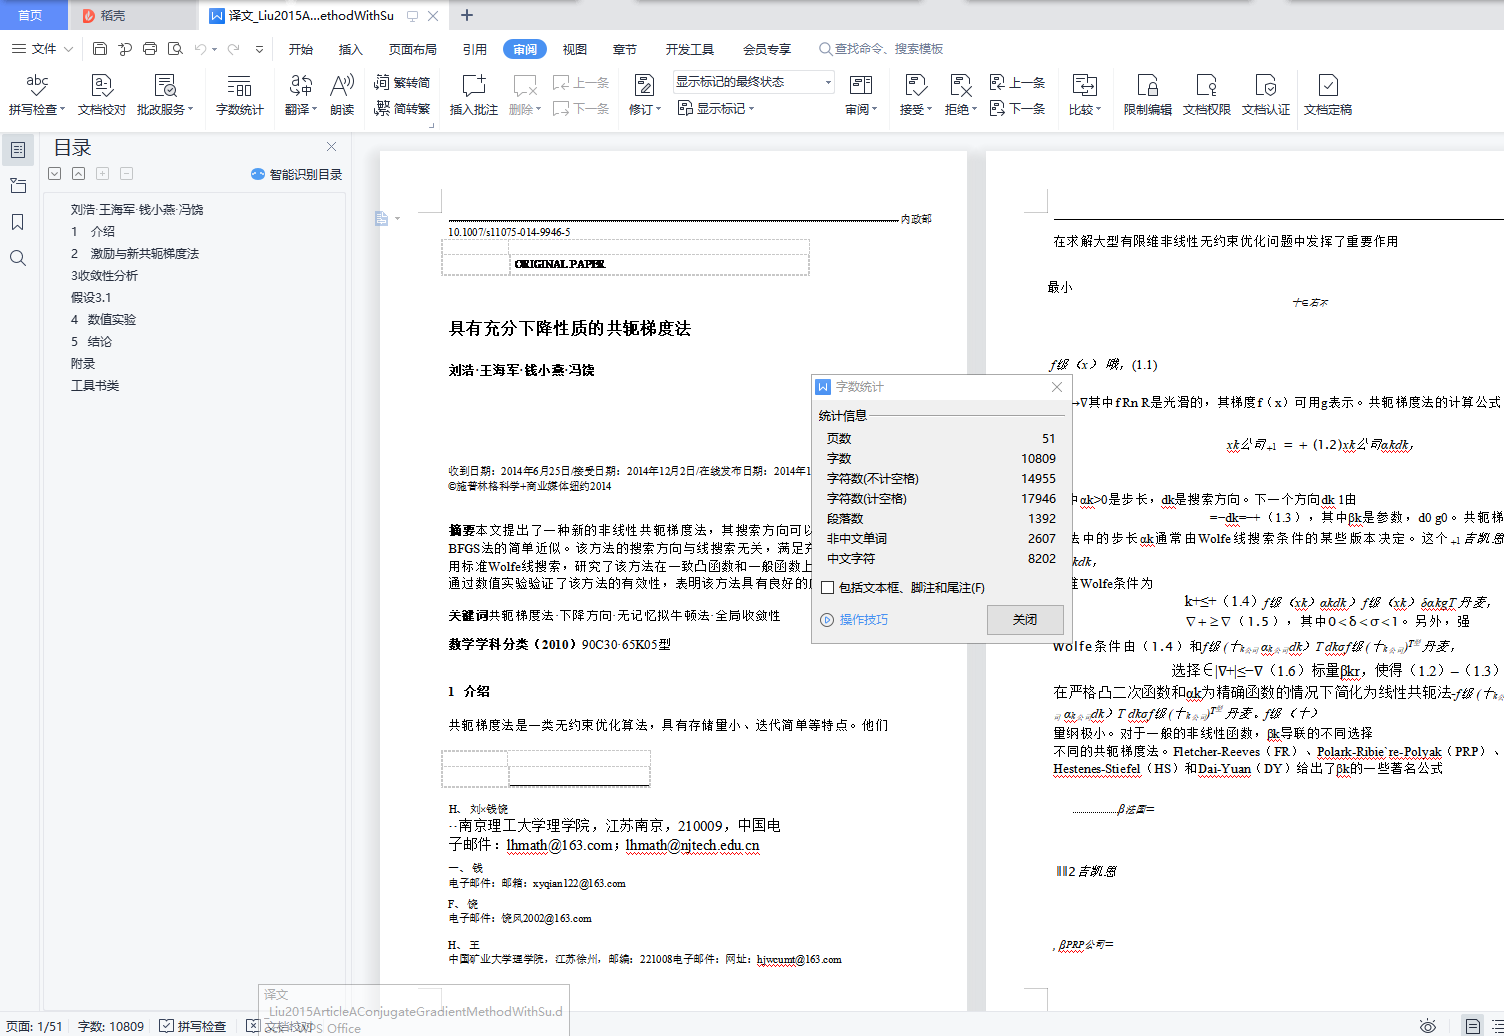Screen dimensions: 1504x1036
Task: Toggle 文档校对 in the status bar
Action: pyautogui.click(x=281, y=1026)
